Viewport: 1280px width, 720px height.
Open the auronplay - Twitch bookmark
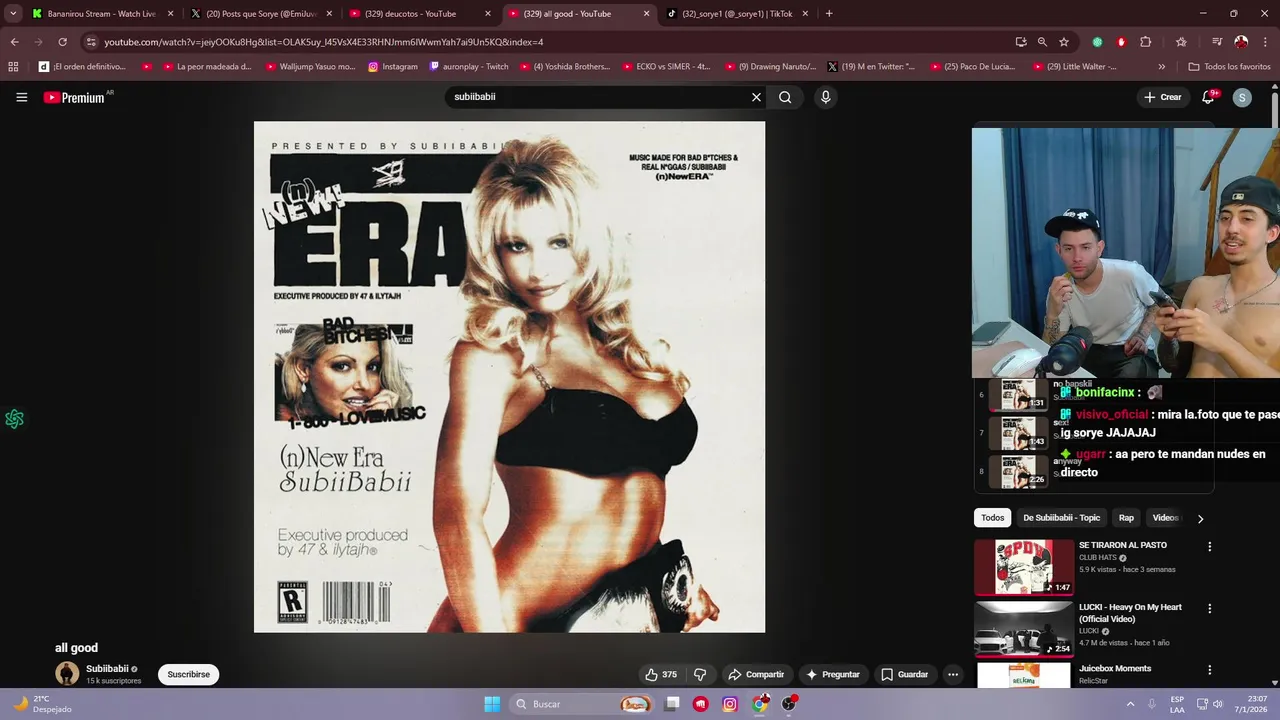tap(469, 67)
